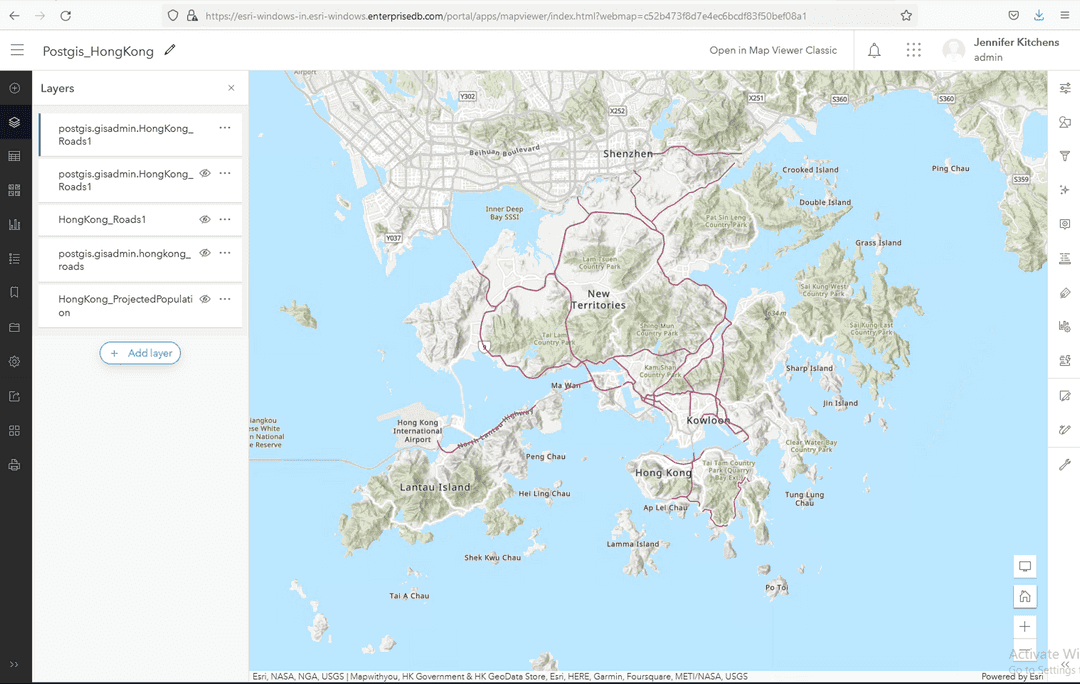Viewport: 1080px width, 684px height.
Task: Open the hamburger menu beside map title
Action: coord(17,50)
